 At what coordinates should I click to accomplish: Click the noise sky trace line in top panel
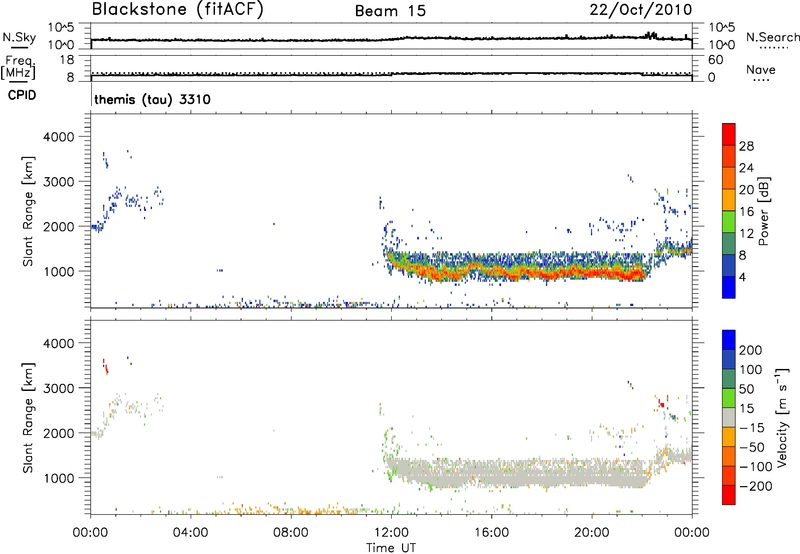pos(391,39)
